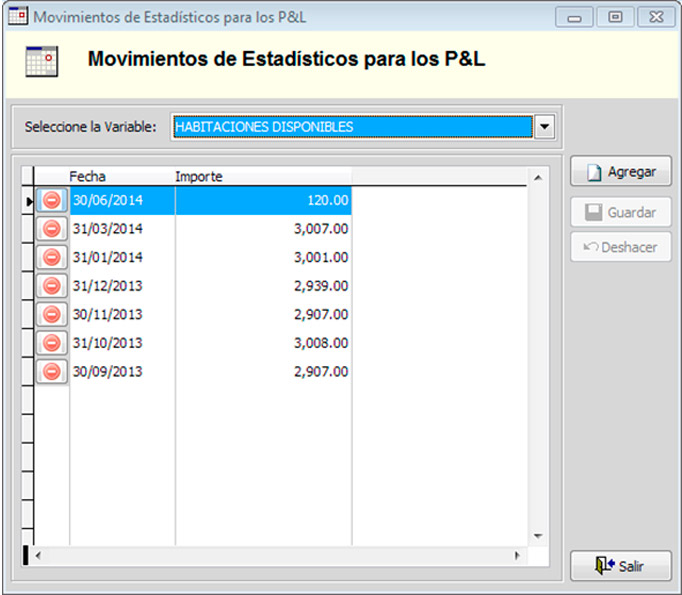Image resolution: width=682 pixels, height=595 pixels.
Task: Click the Importe column header
Action: click(x=262, y=177)
